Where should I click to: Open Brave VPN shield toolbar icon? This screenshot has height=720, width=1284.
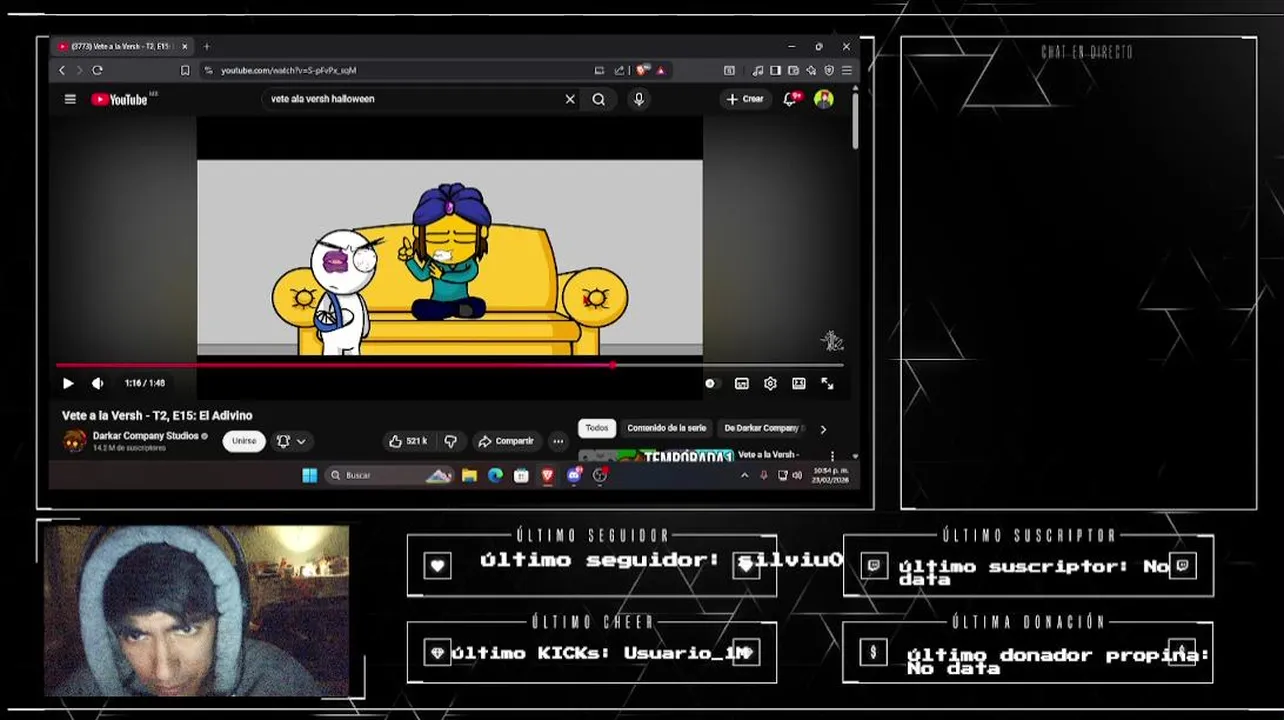click(x=829, y=70)
